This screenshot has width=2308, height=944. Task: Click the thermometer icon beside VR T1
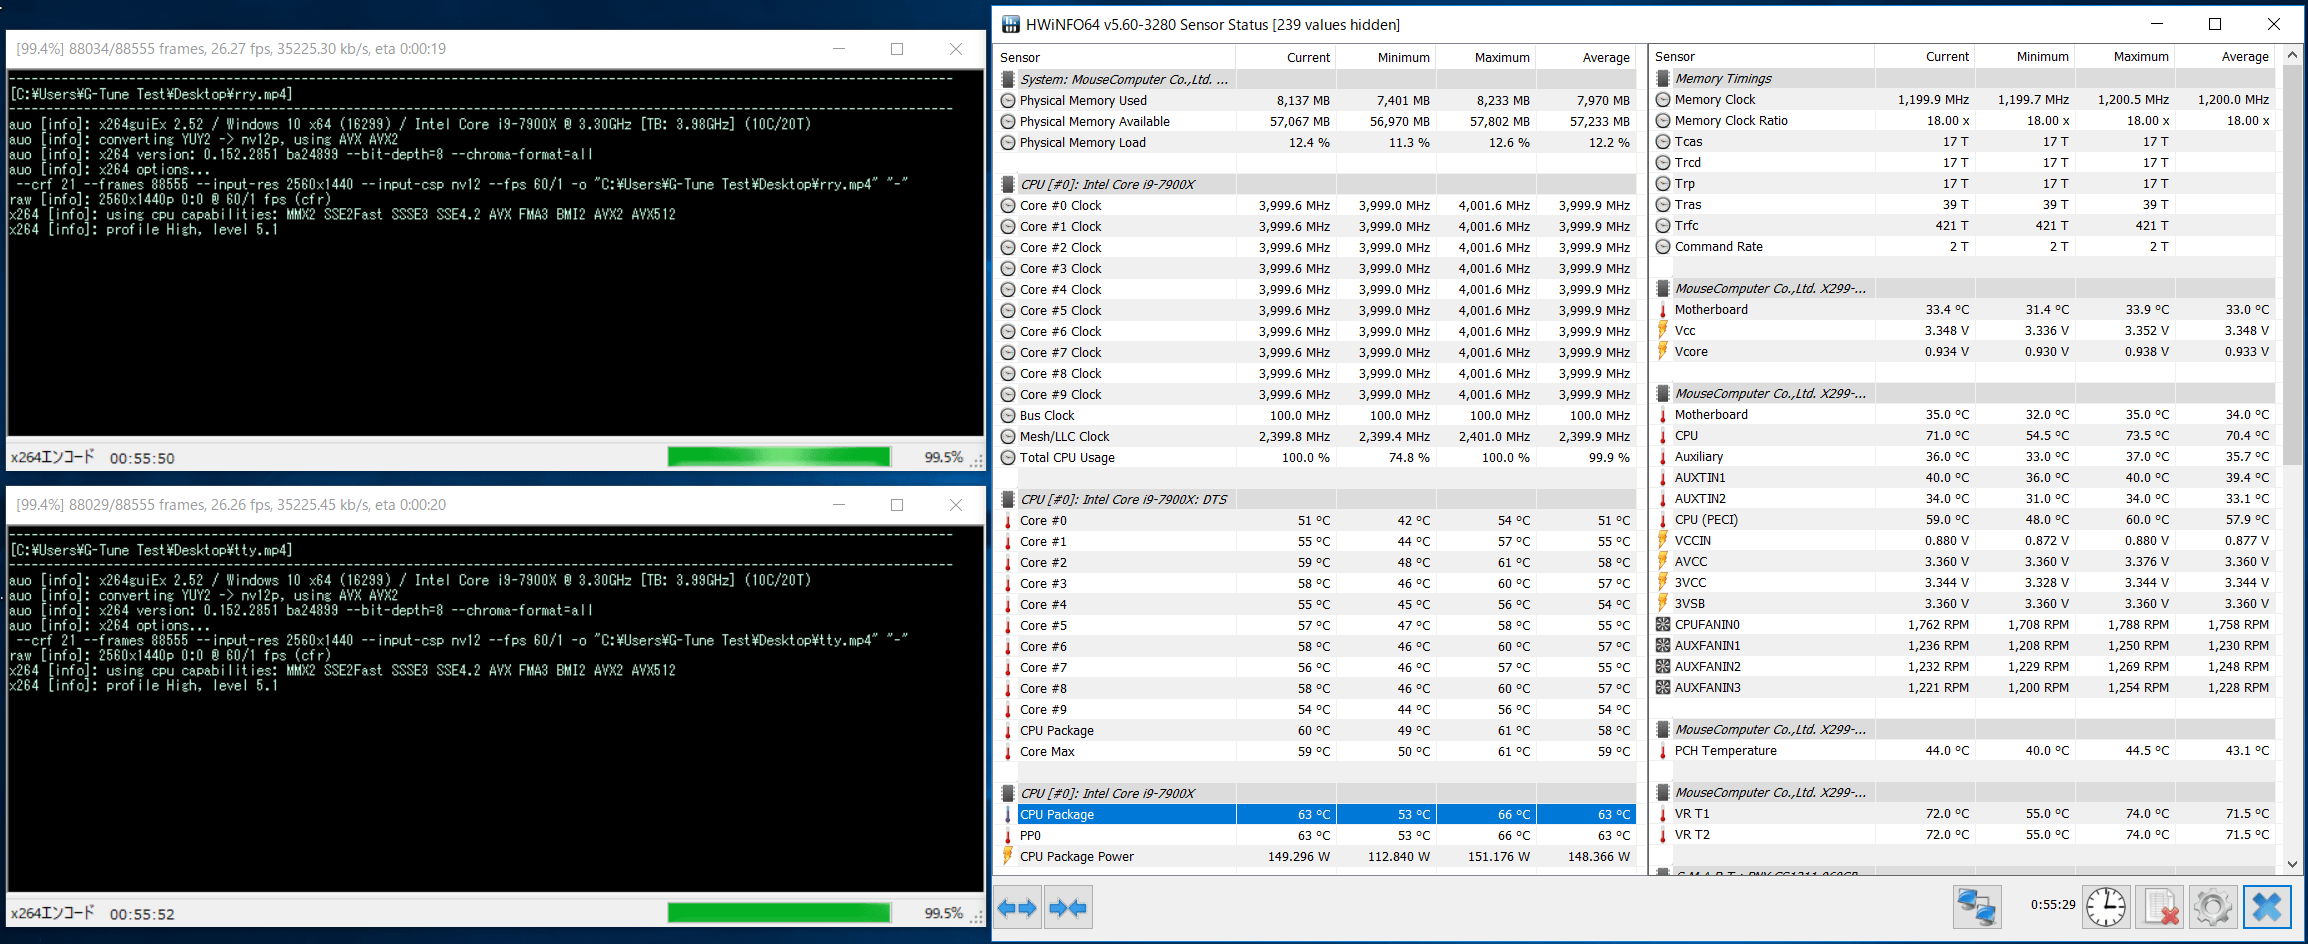pyautogui.click(x=1663, y=814)
